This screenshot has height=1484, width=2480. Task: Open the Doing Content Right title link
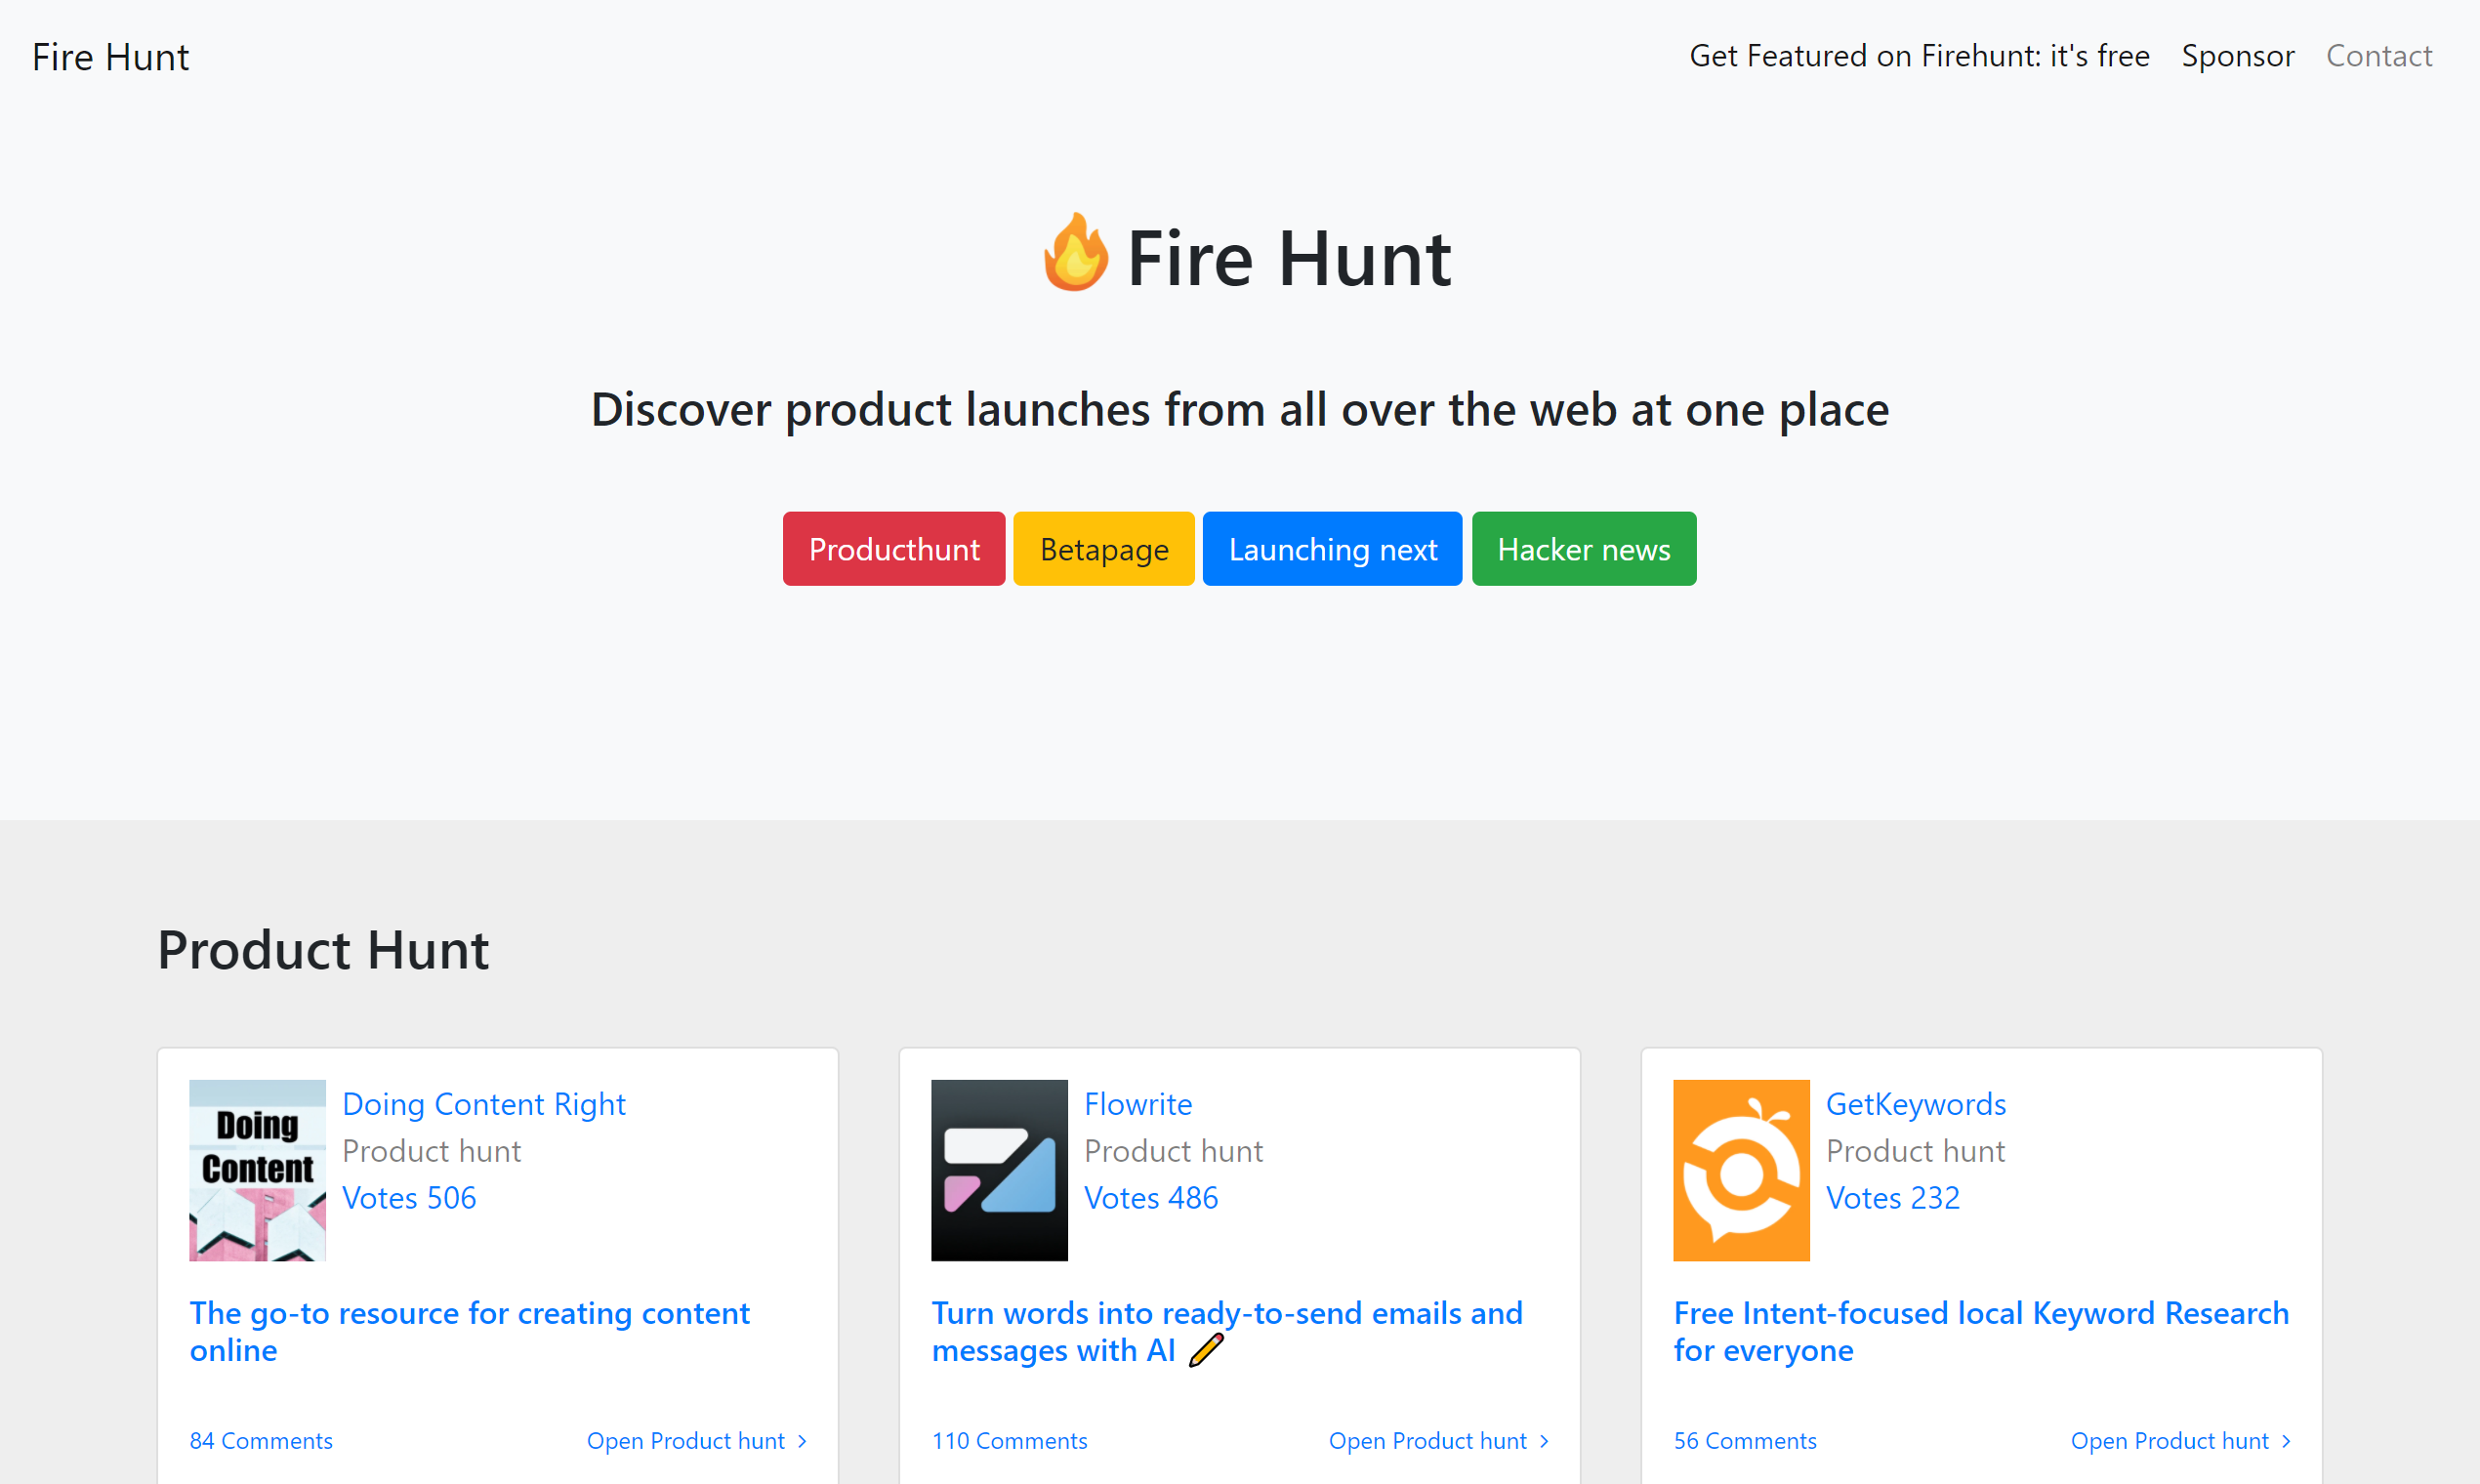click(484, 1104)
